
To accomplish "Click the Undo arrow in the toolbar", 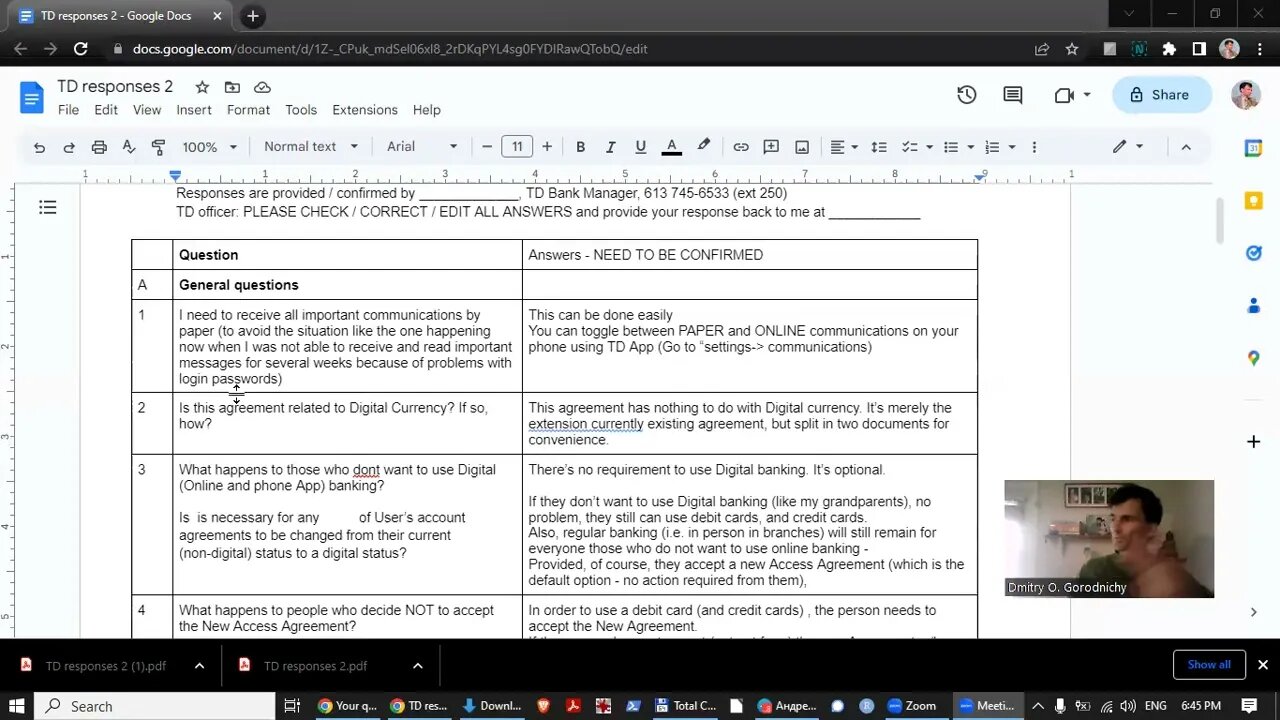I will 39,147.
